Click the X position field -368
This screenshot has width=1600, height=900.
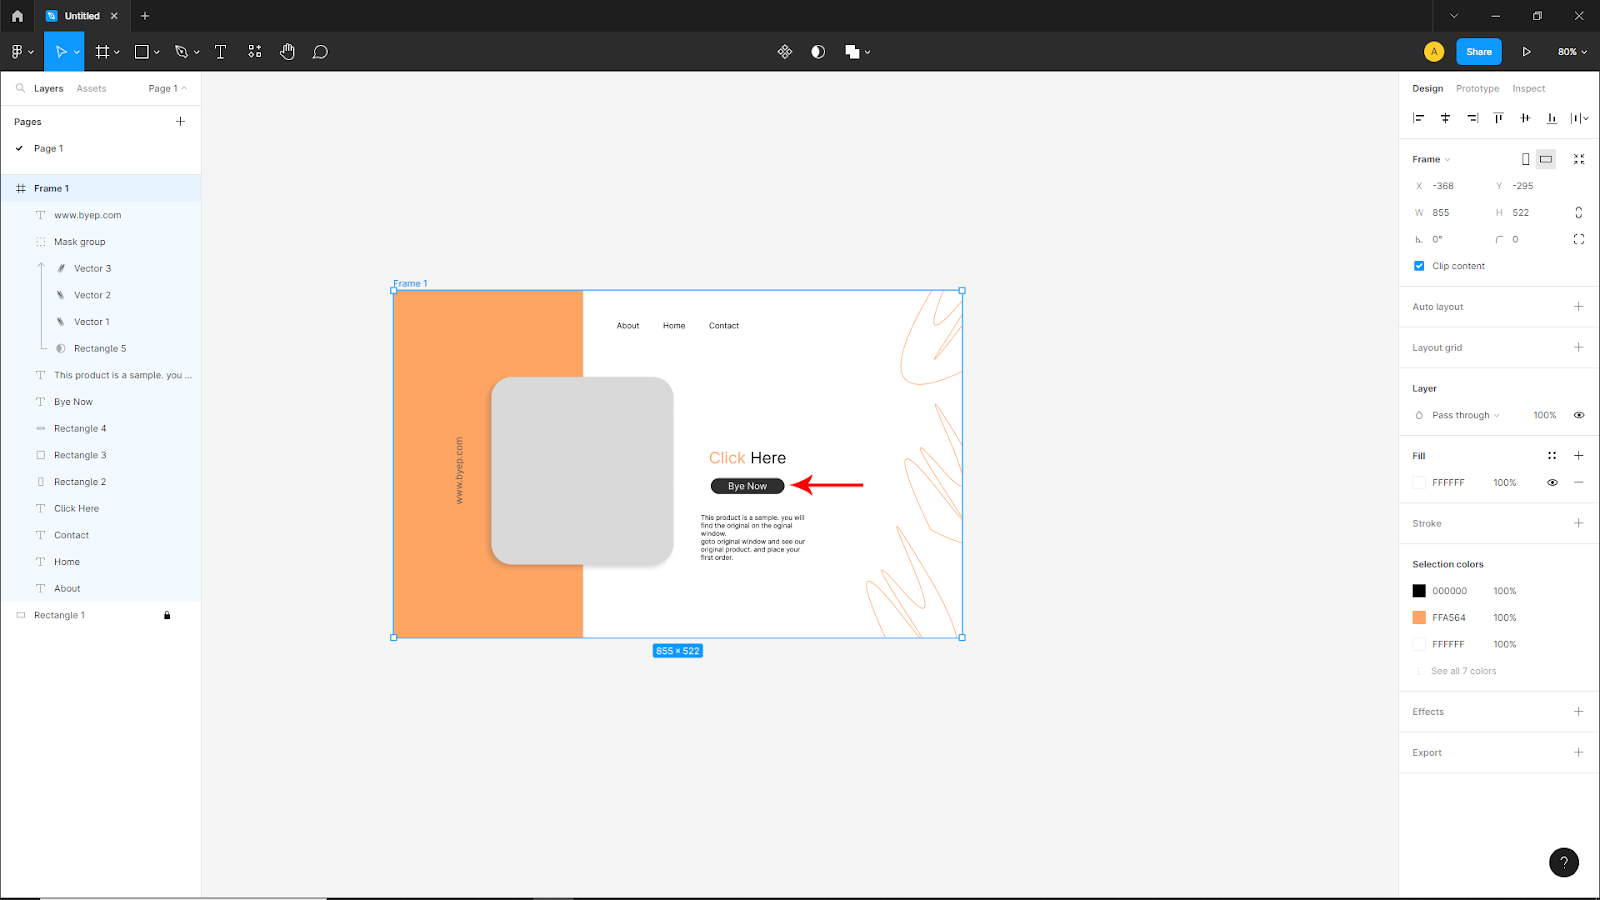(1443, 186)
